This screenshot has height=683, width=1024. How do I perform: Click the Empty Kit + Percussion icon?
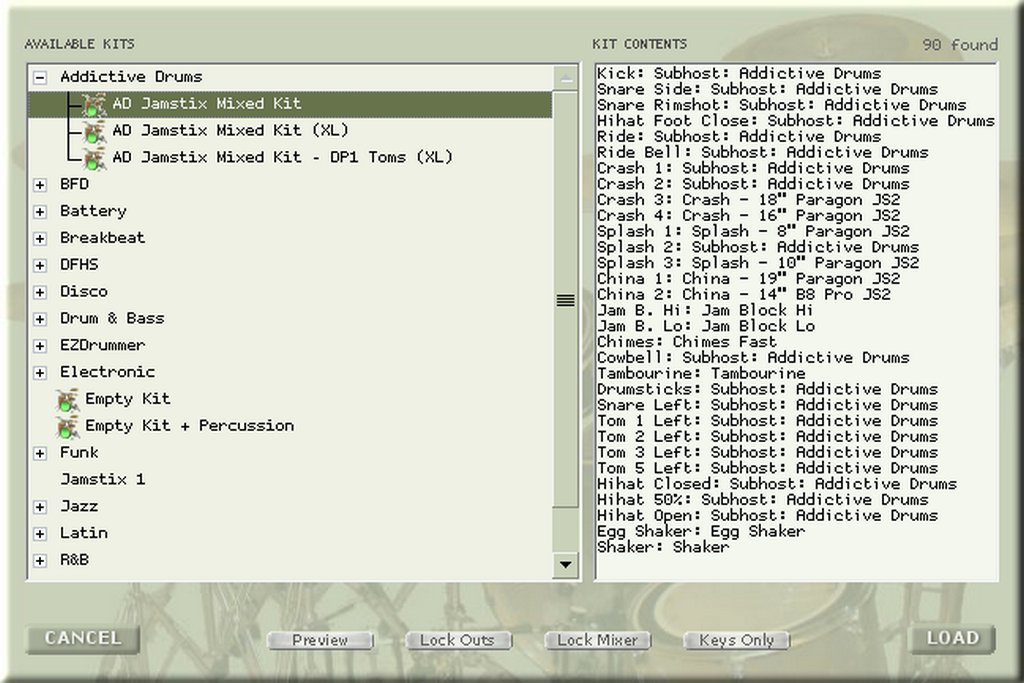pyautogui.click(x=68, y=427)
